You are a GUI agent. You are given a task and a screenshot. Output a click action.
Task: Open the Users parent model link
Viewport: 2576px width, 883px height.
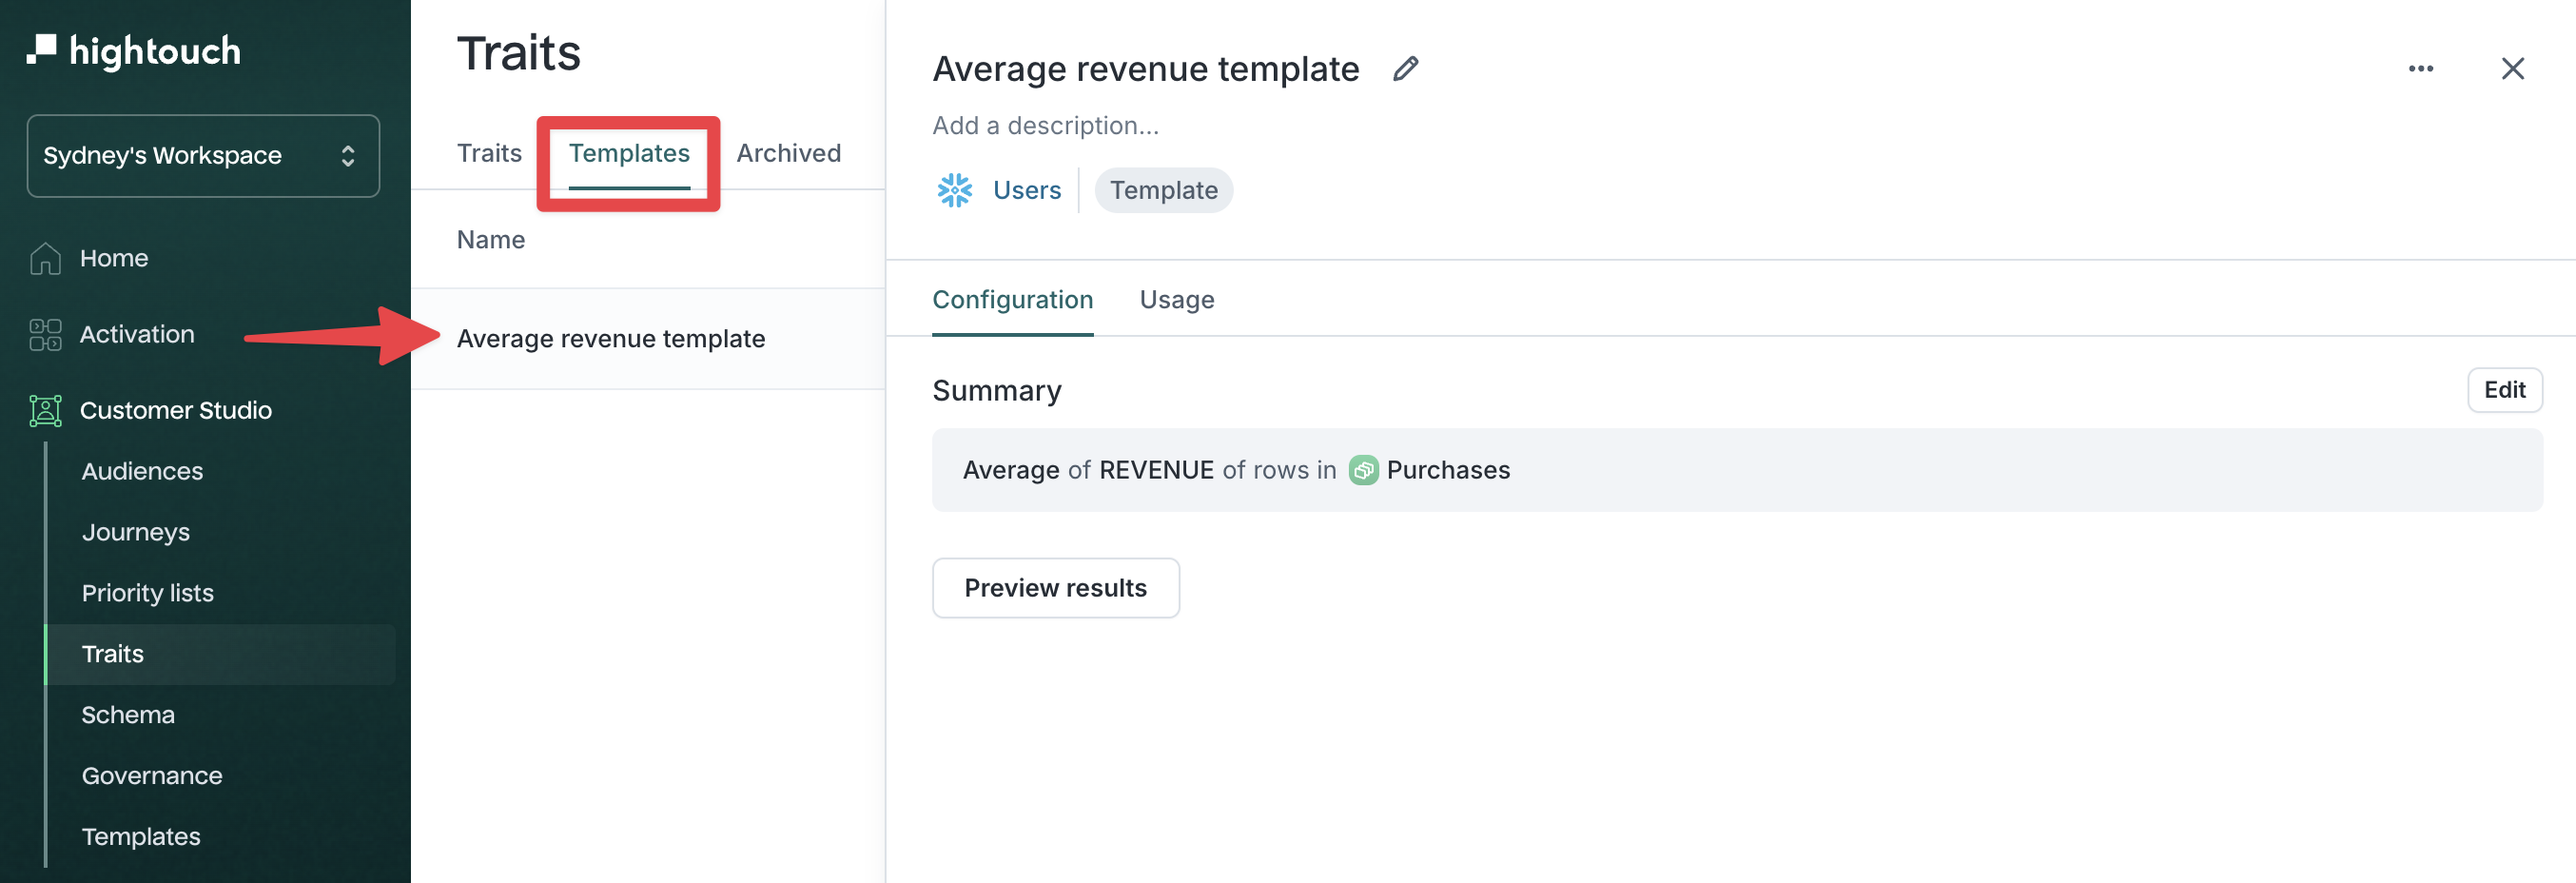[x=1026, y=190]
